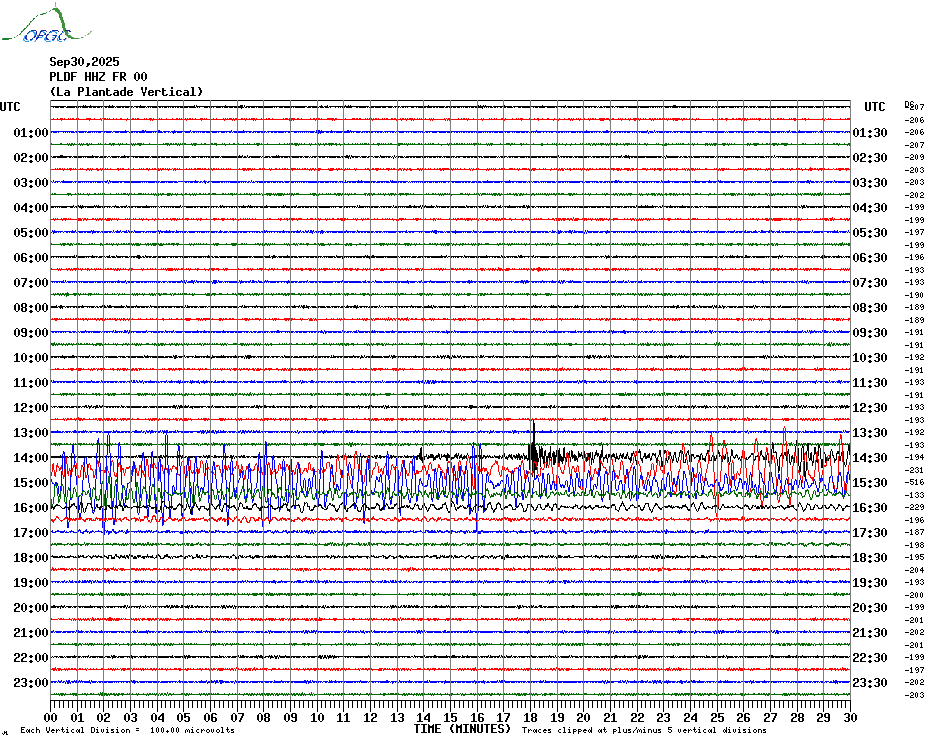This screenshot has height=744, width=930.
Task: Select the 15:00 hour label
Action: pyautogui.click(x=31, y=482)
